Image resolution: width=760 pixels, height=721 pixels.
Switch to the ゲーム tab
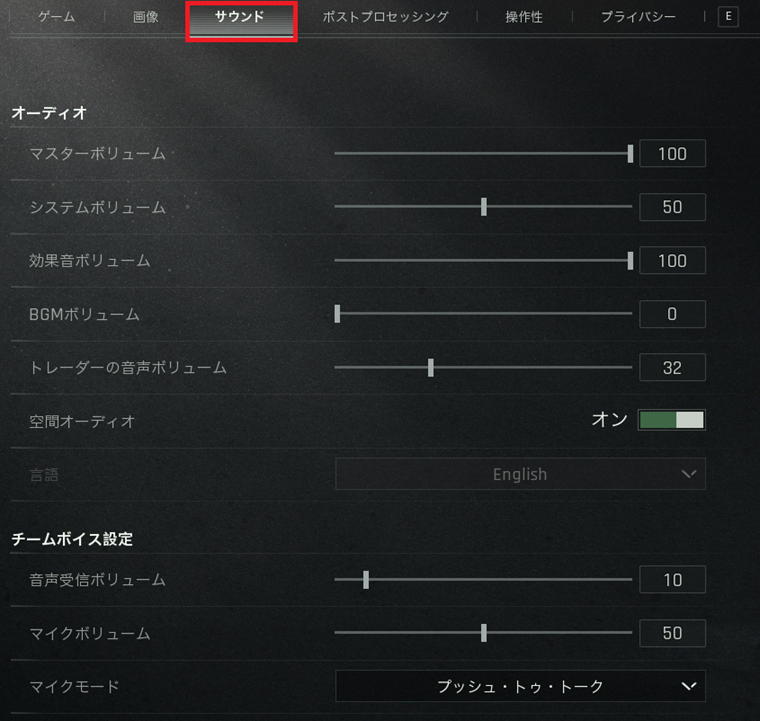tap(57, 17)
